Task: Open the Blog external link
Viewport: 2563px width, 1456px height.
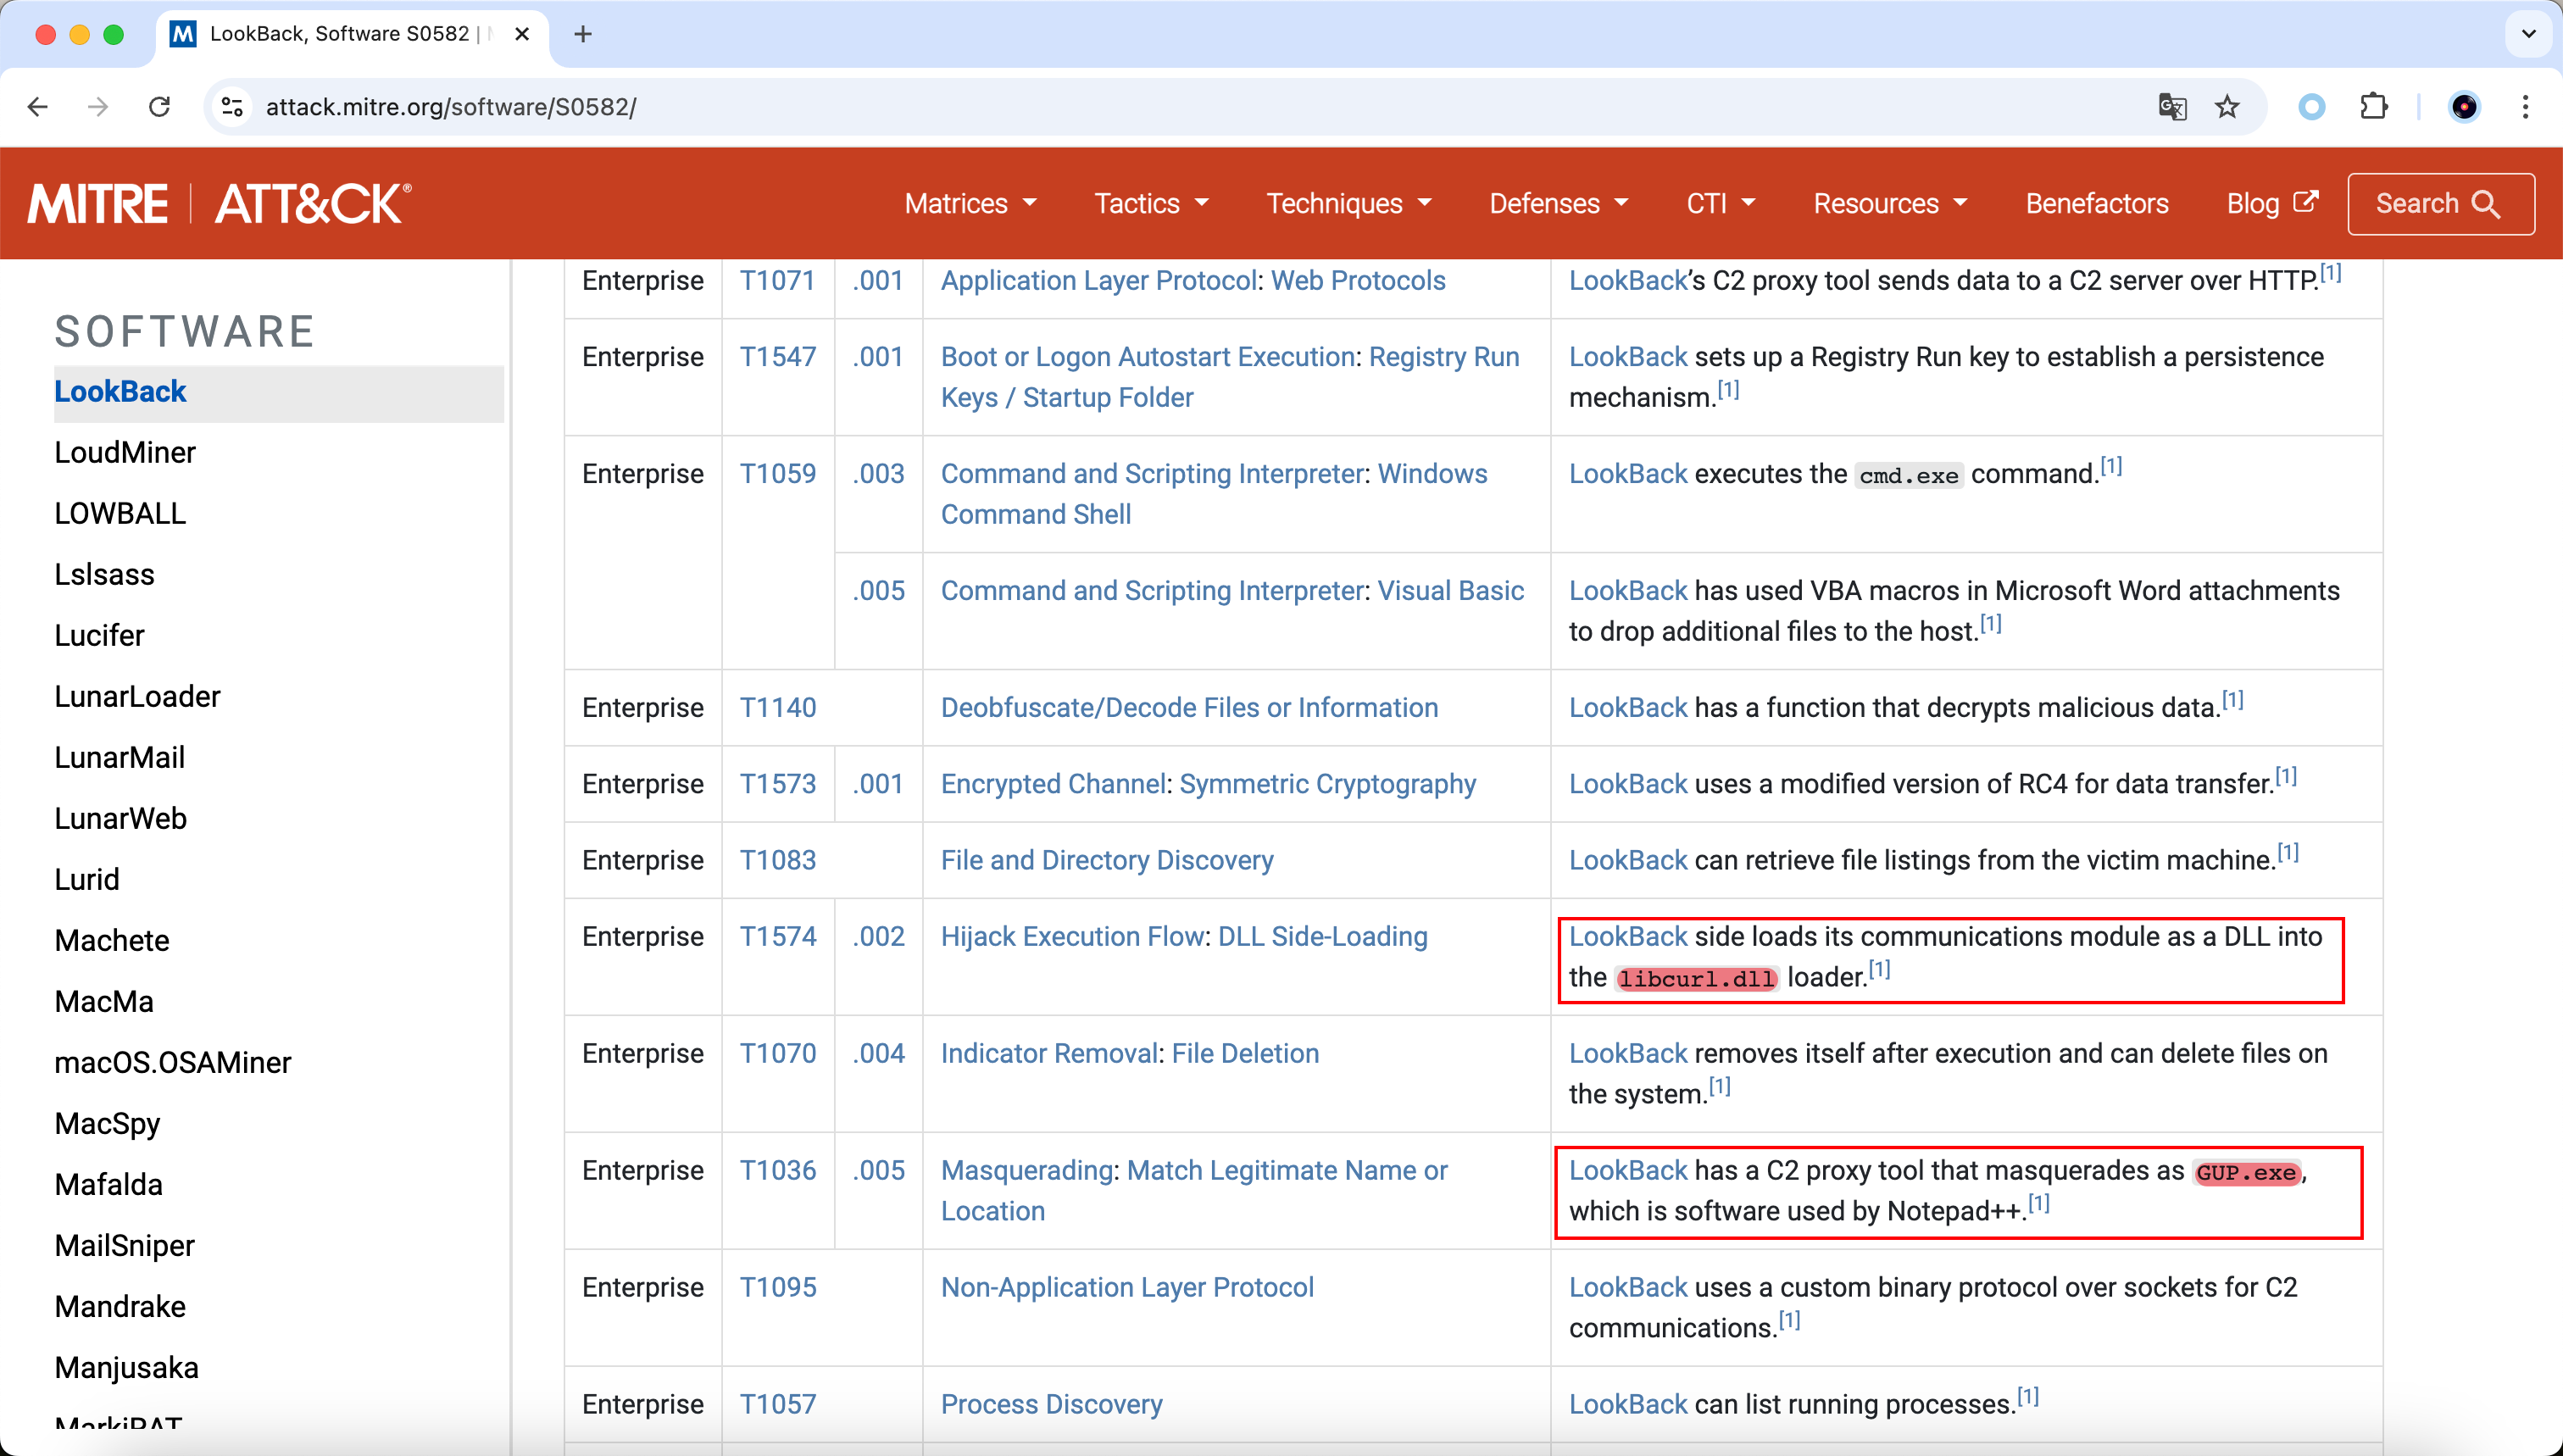Action: tap(2270, 204)
